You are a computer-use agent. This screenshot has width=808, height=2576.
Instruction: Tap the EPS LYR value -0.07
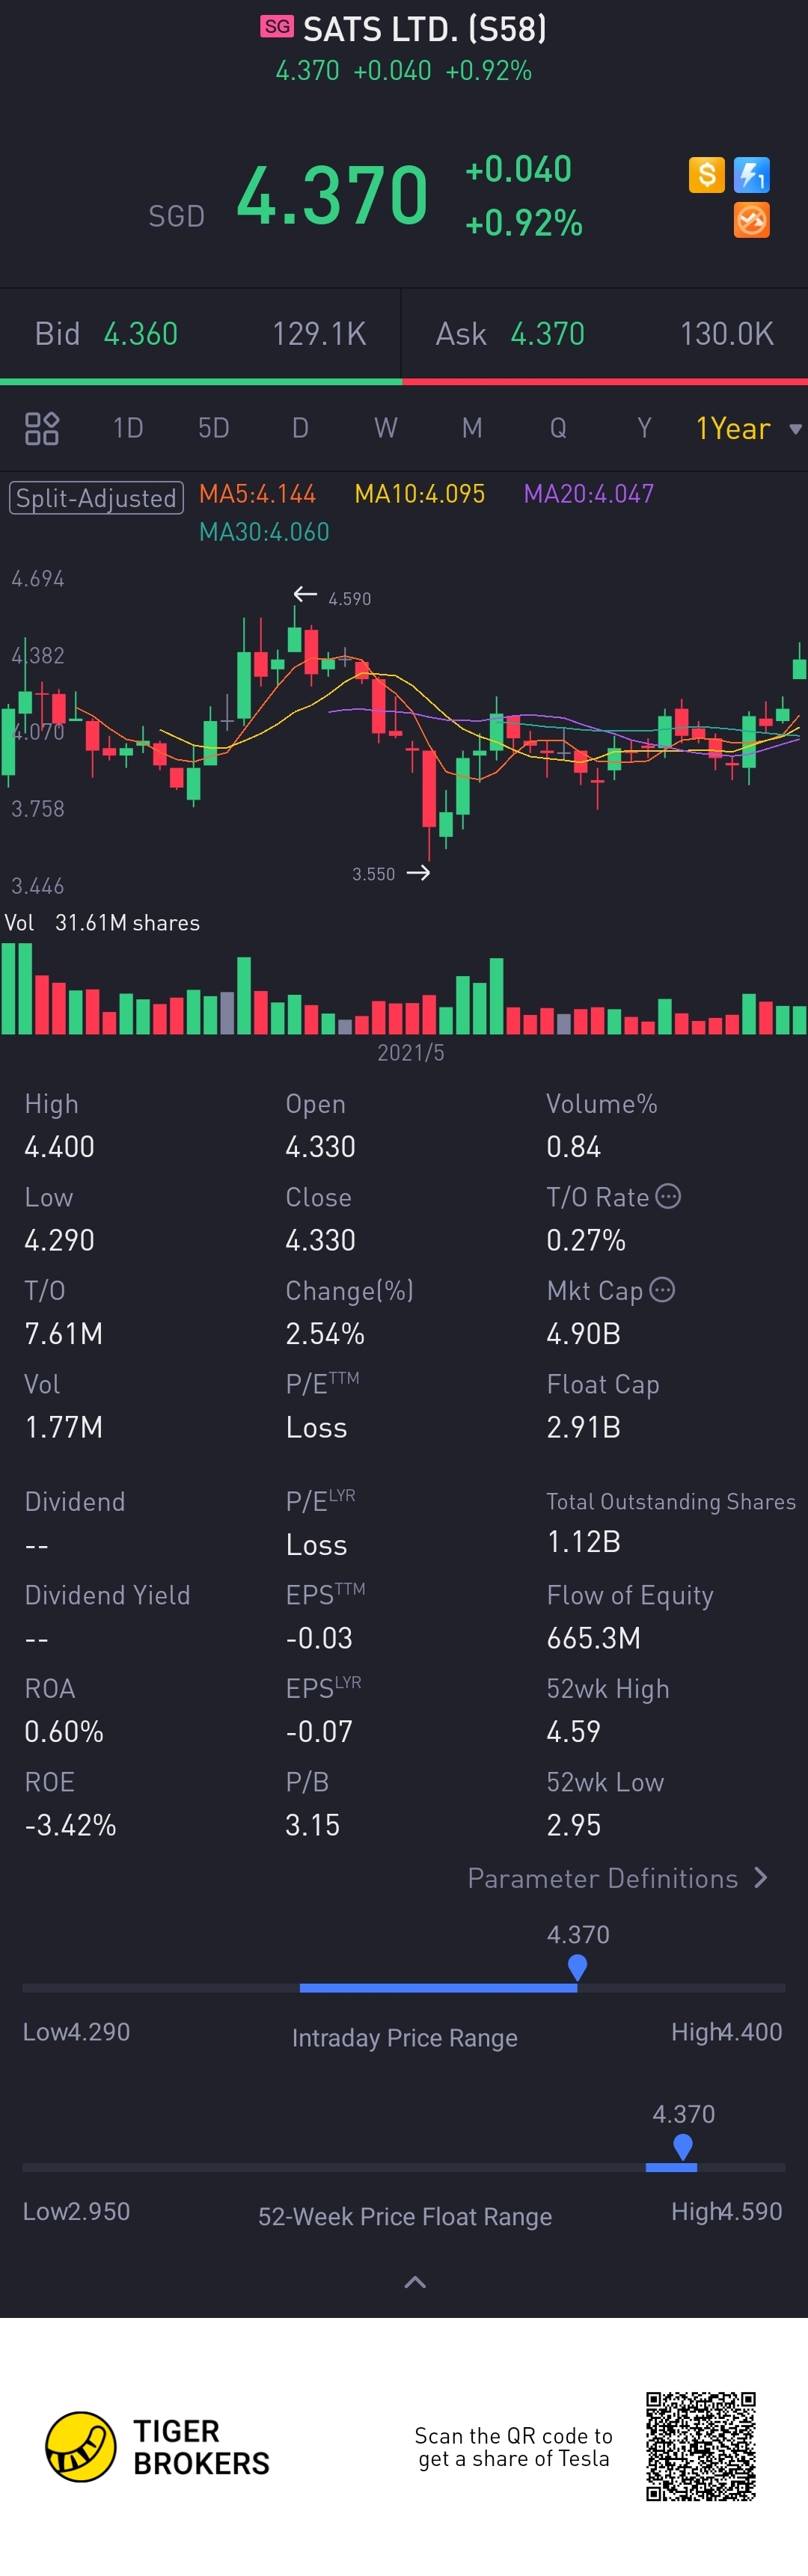(319, 1732)
